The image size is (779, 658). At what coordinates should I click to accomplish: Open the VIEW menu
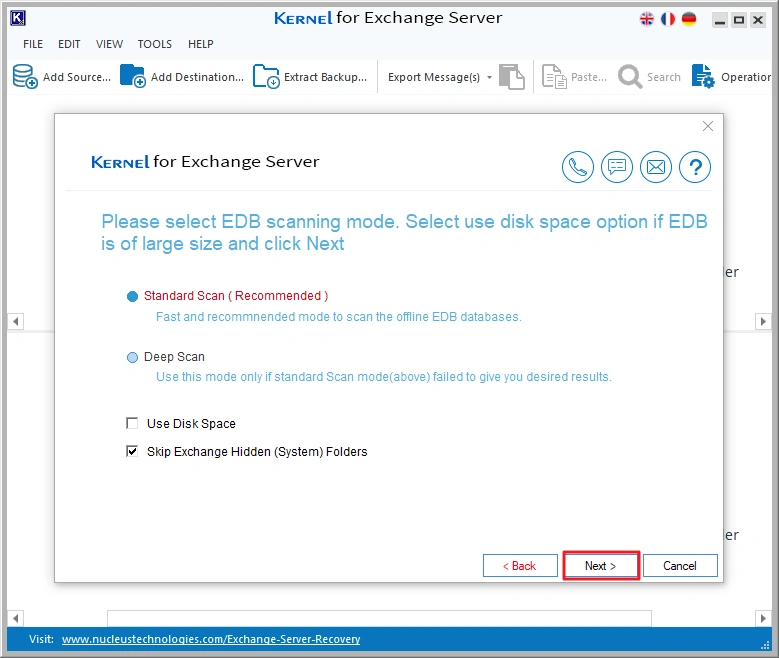pyautogui.click(x=109, y=44)
